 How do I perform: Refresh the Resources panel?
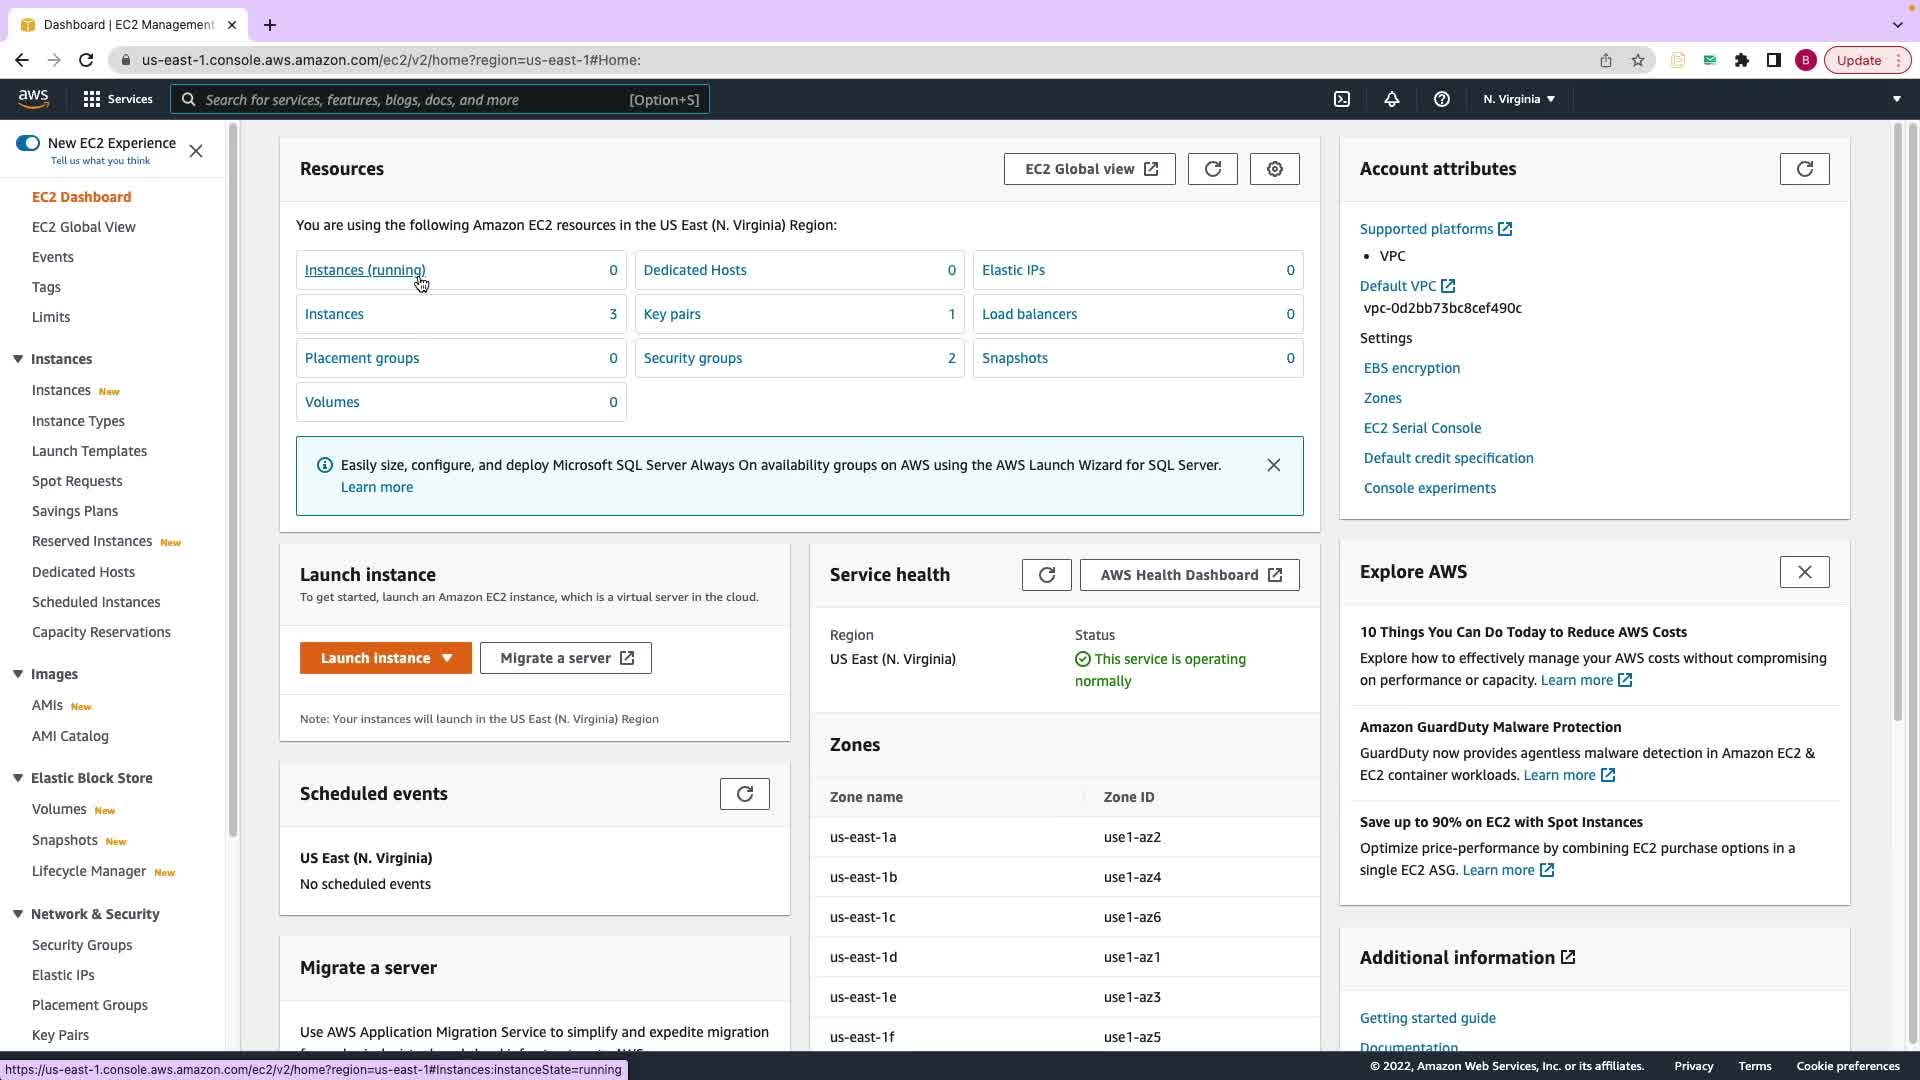[1212, 169]
